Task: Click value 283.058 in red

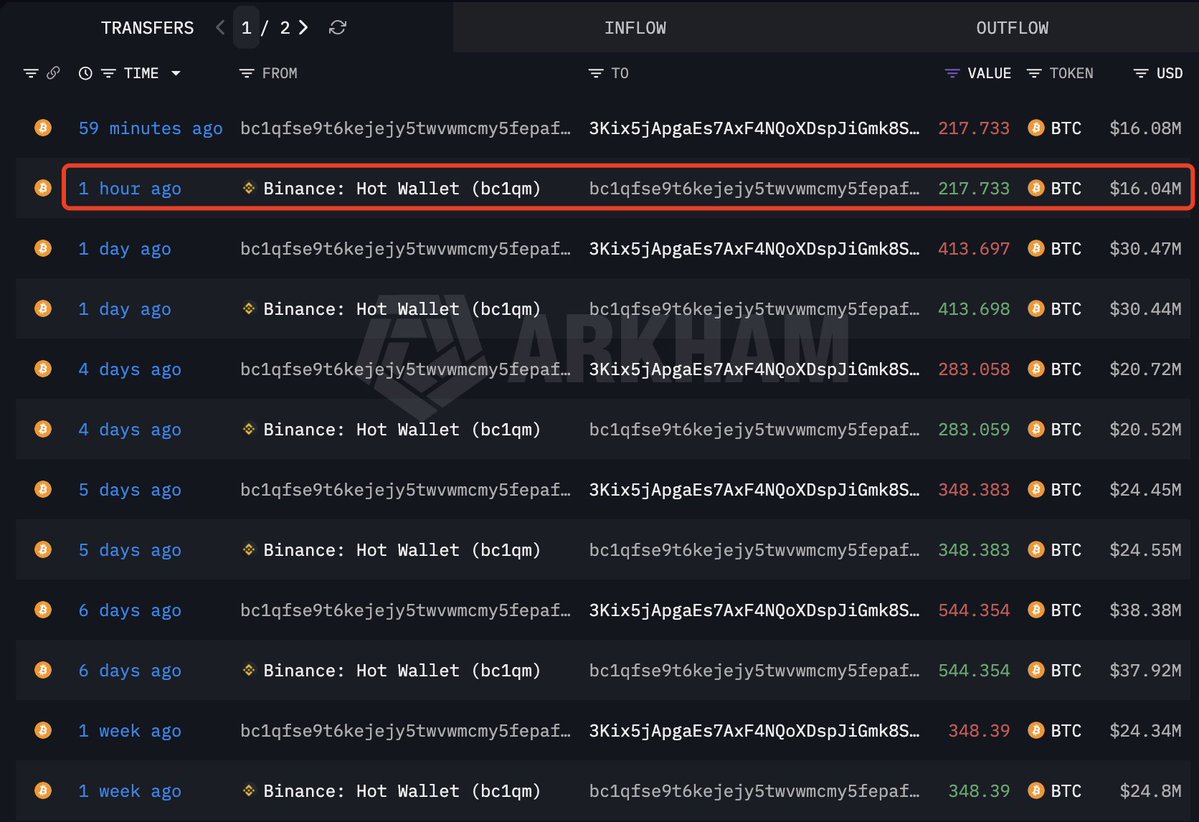Action: point(973,369)
